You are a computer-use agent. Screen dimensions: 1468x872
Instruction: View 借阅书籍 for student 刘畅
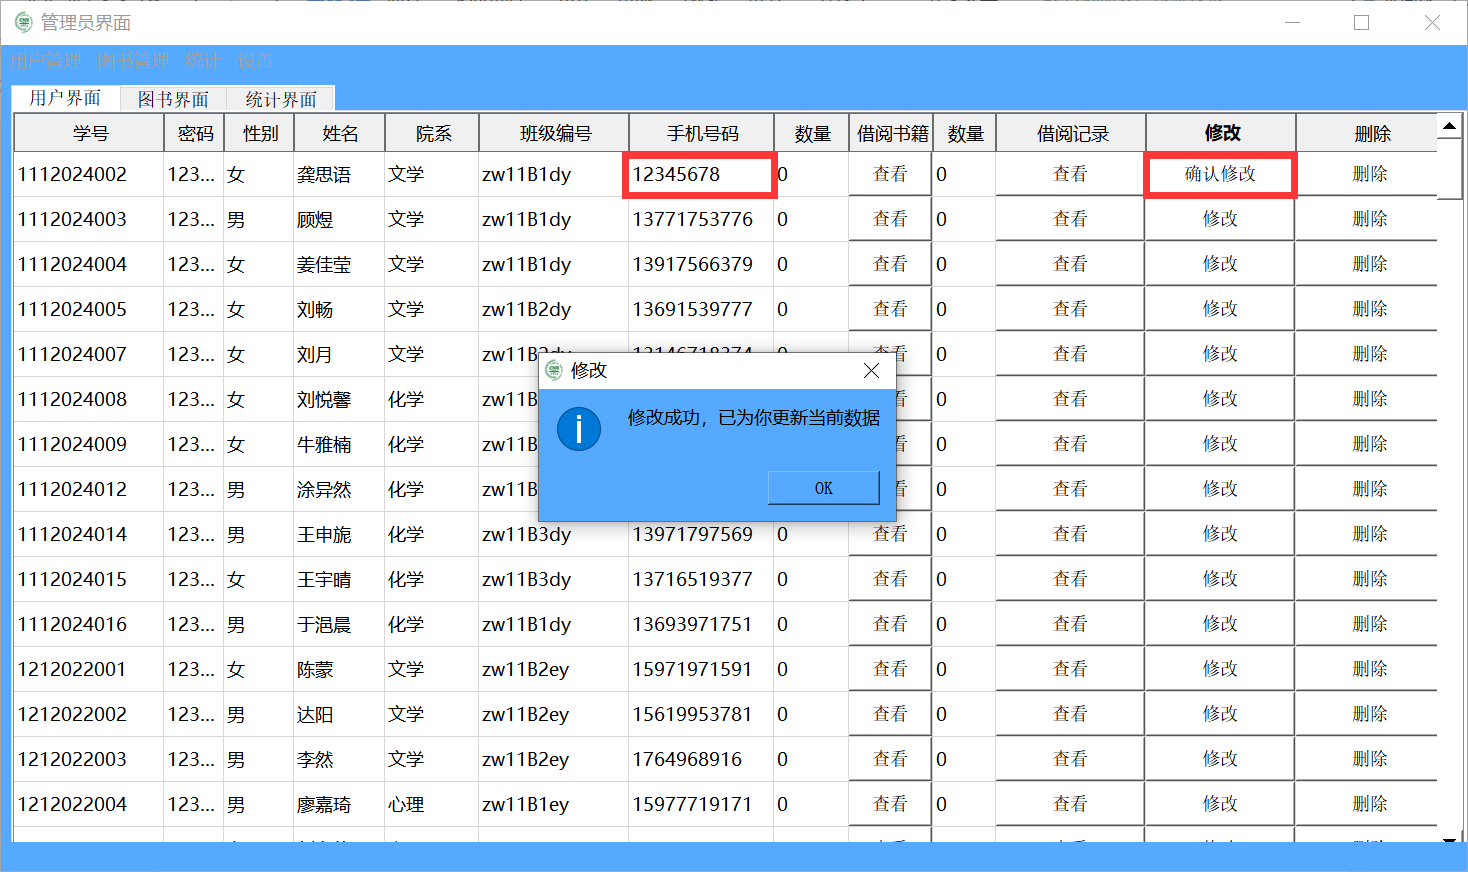(x=890, y=309)
